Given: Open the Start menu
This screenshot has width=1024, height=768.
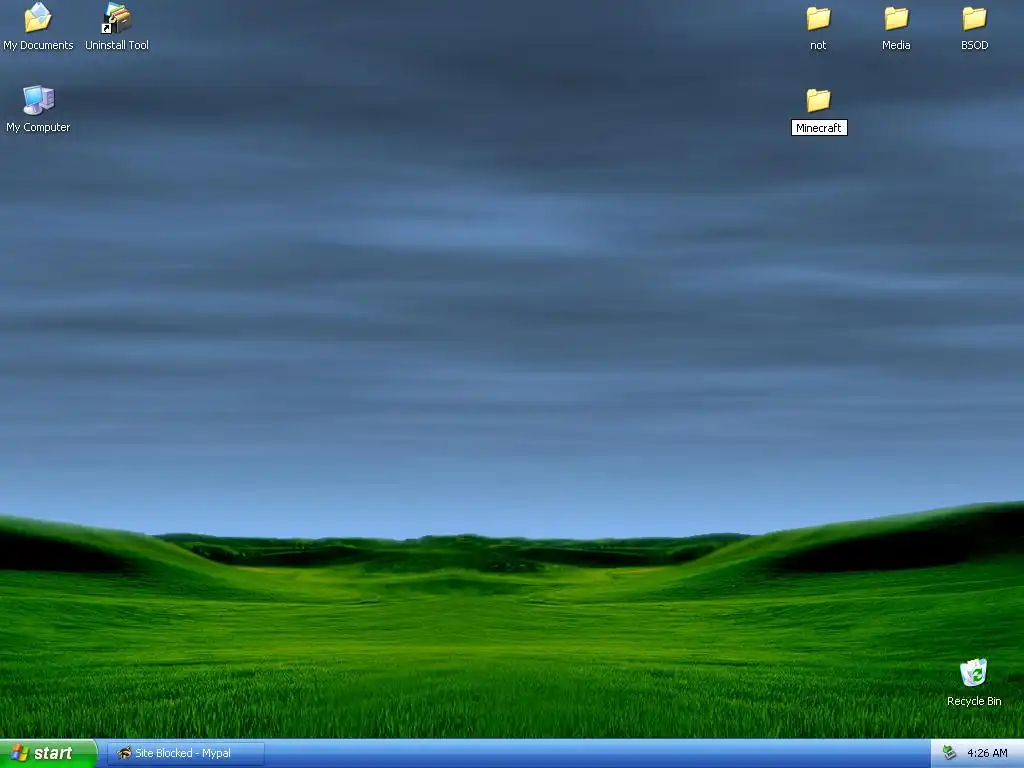Looking at the screenshot, I should (x=48, y=753).
